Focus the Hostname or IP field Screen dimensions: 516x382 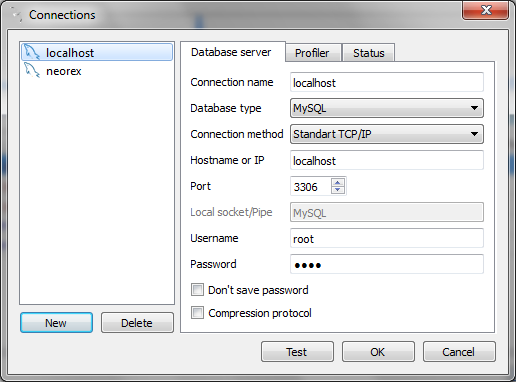click(x=387, y=160)
